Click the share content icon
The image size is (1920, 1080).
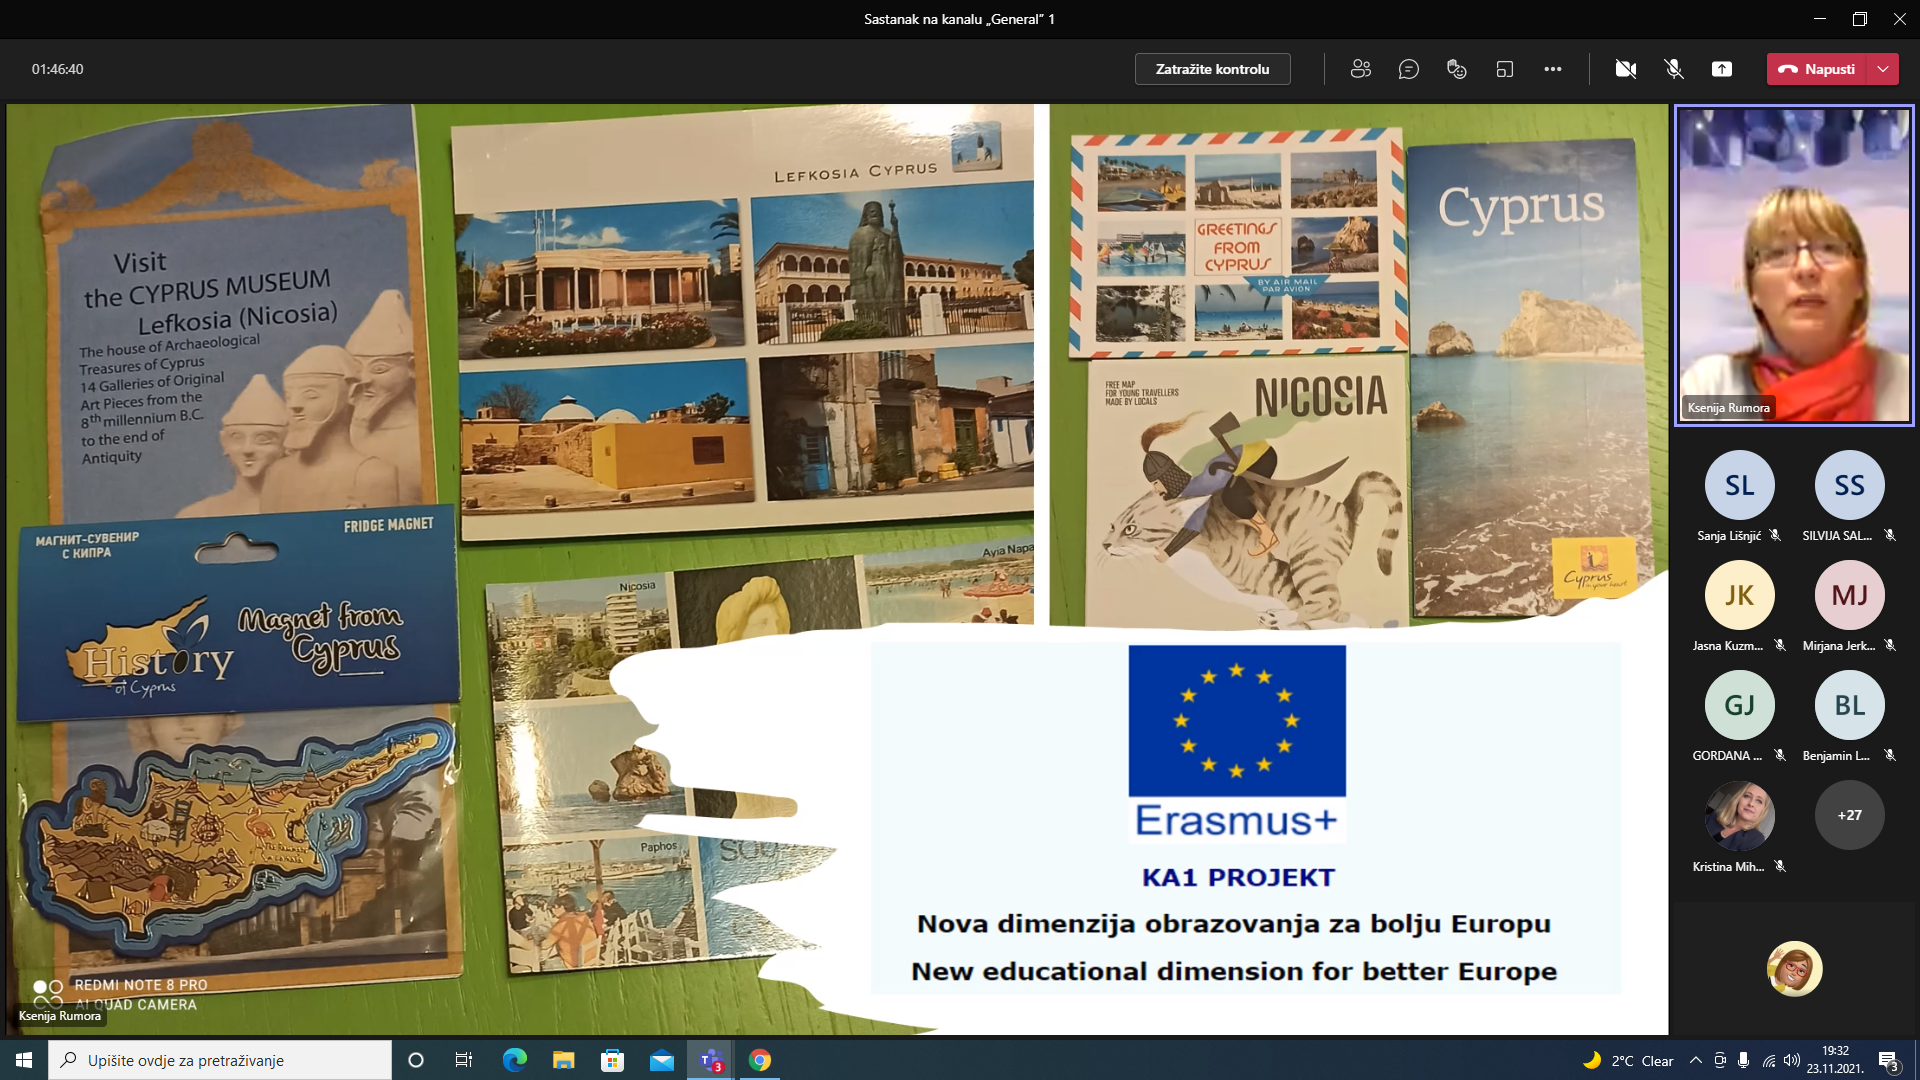1722,69
